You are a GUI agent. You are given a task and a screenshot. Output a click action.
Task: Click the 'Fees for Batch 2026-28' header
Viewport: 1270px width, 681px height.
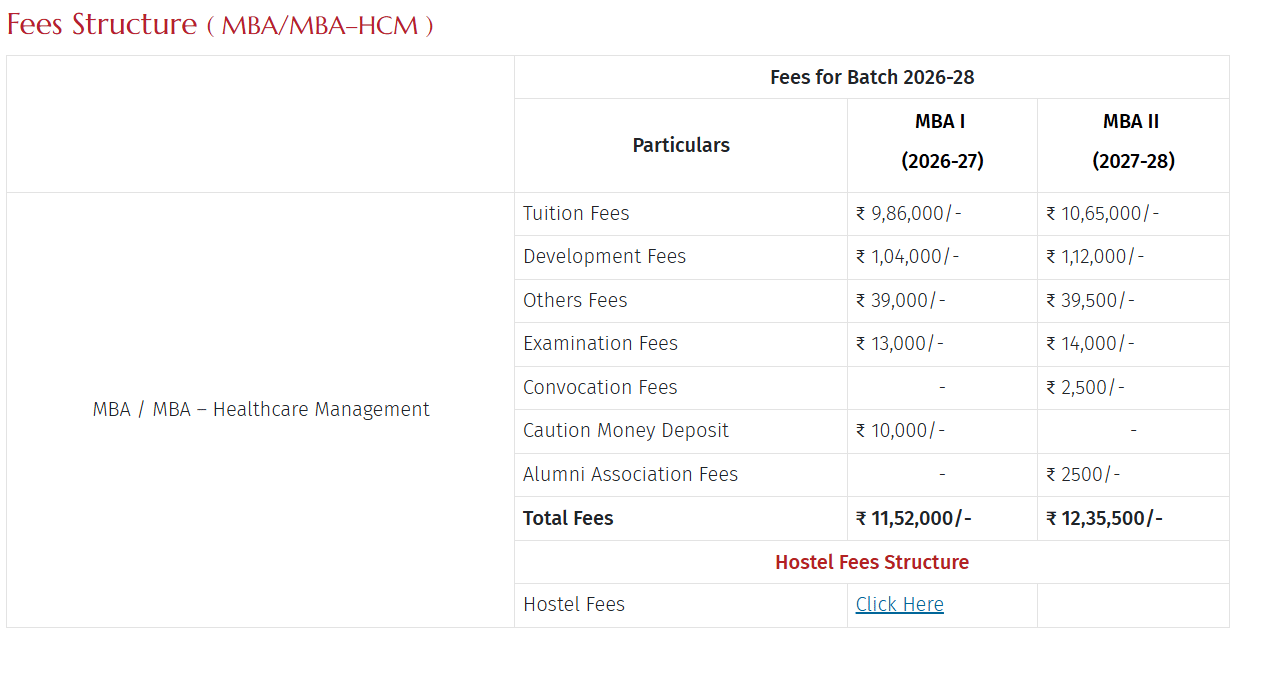pos(871,77)
